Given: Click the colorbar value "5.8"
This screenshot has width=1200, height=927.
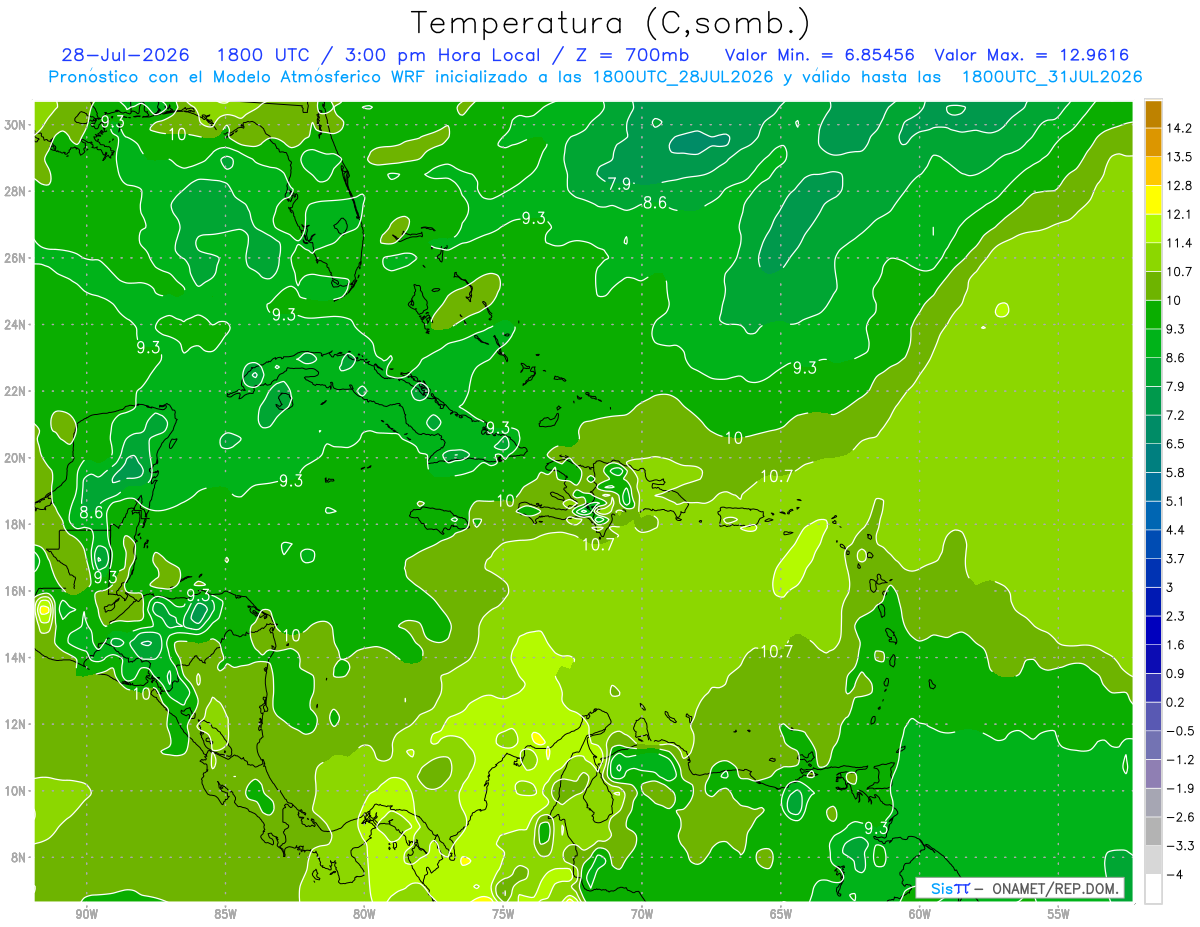Looking at the screenshot, I should coord(1176,472).
